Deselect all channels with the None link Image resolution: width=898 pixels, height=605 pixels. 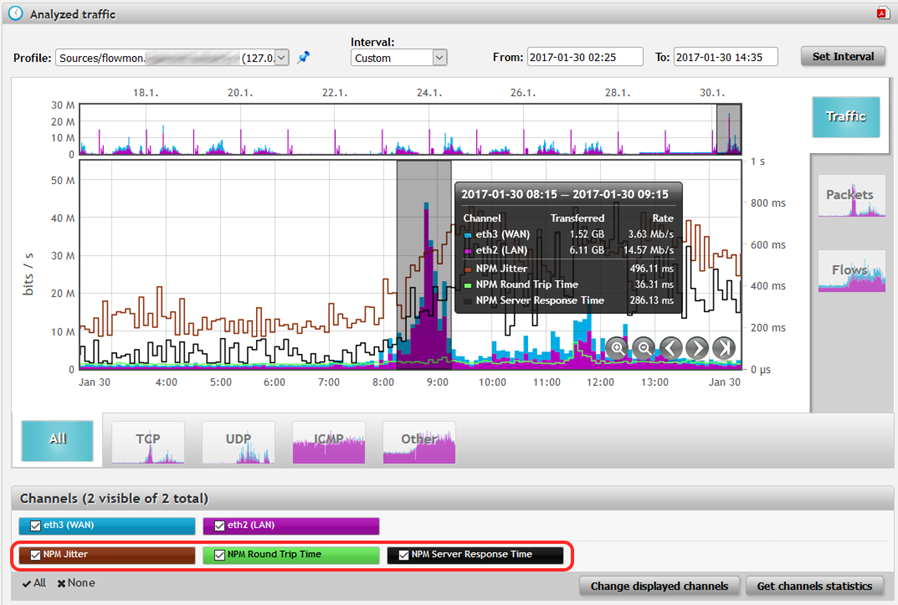coord(76,583)
